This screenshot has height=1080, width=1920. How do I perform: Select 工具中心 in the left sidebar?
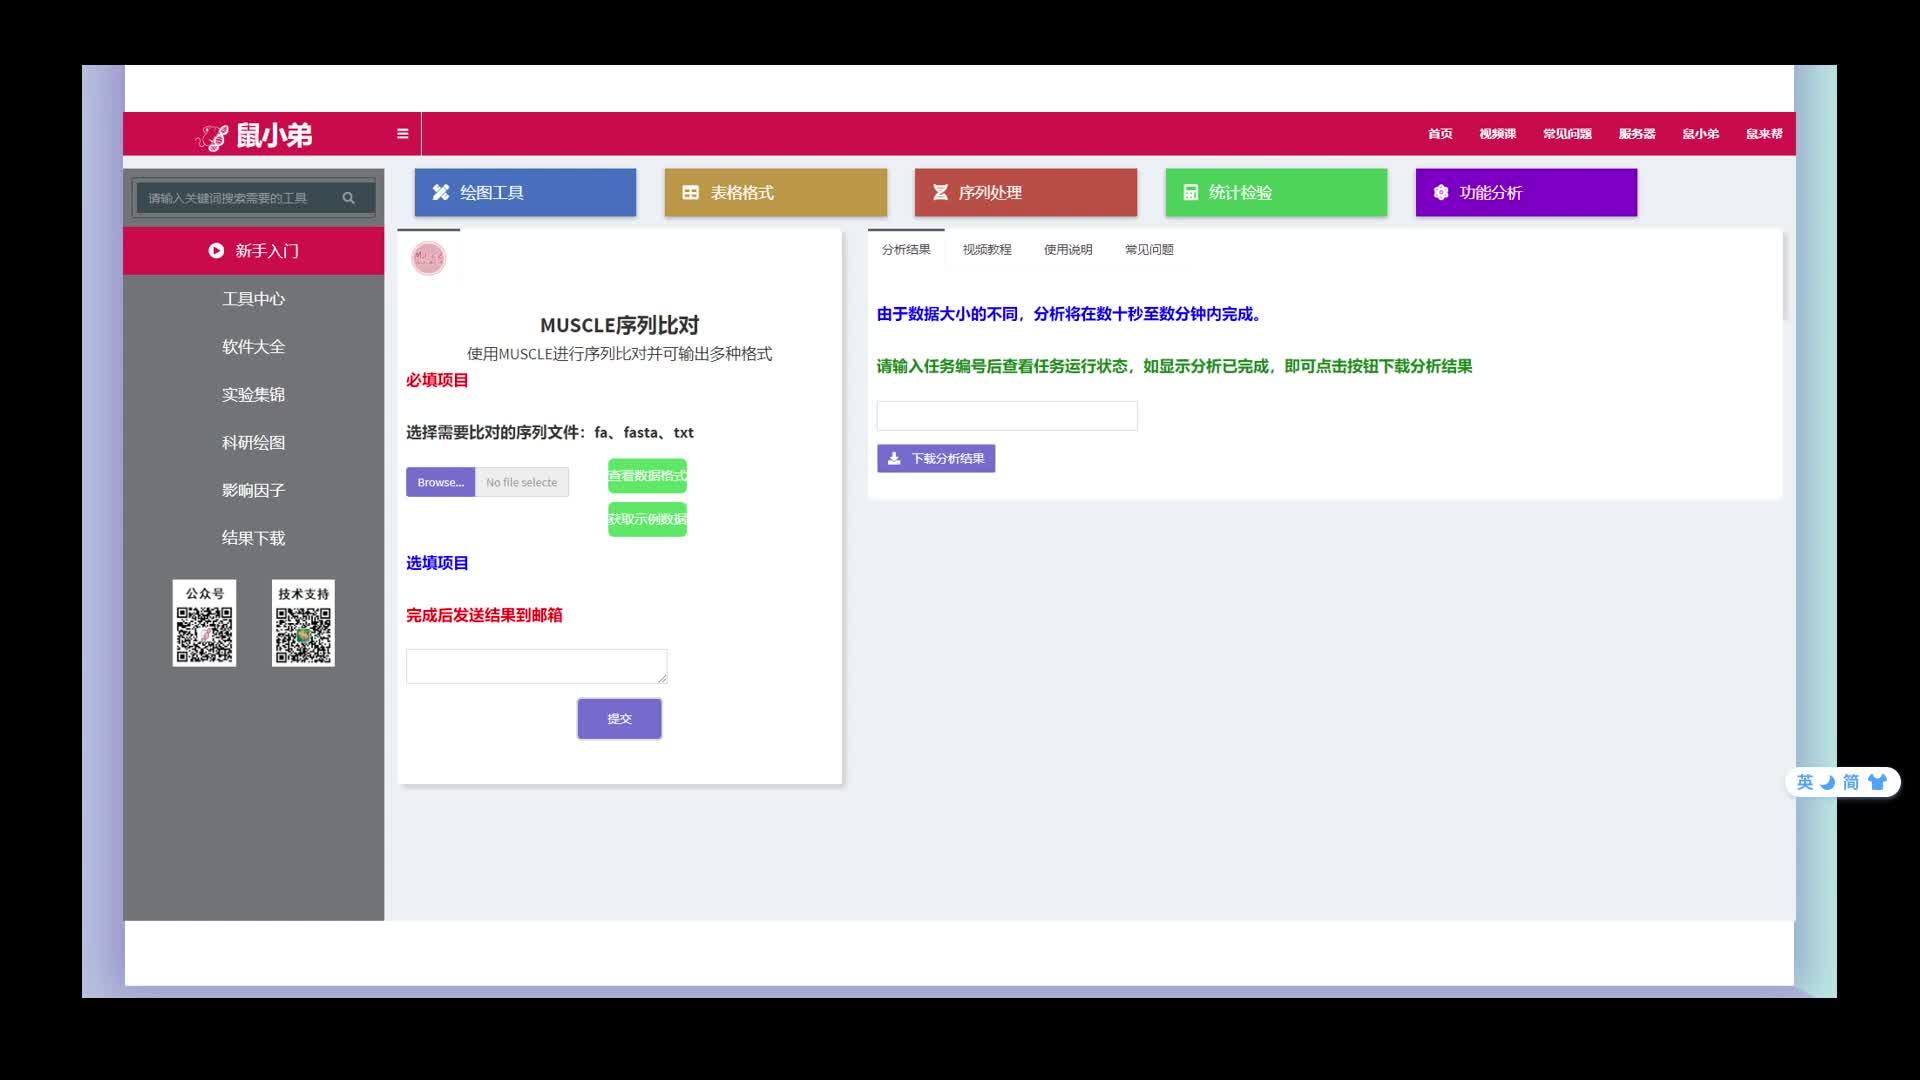tap(253, 299)
